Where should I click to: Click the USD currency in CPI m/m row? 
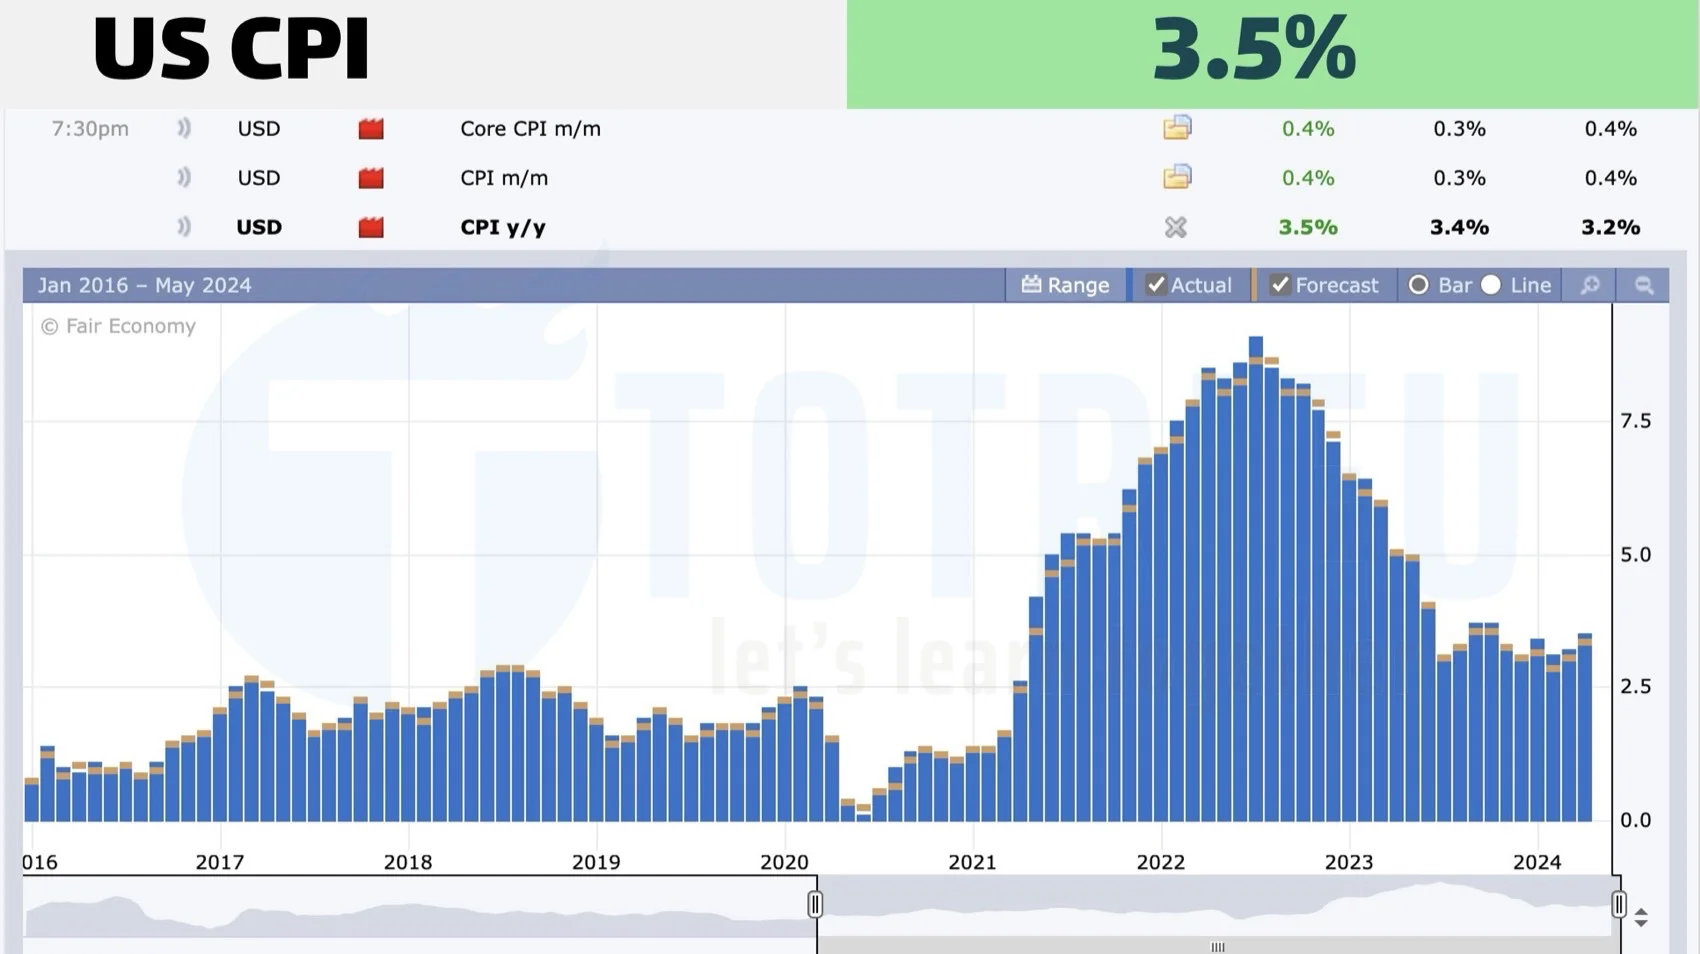[x=259, y=178]
